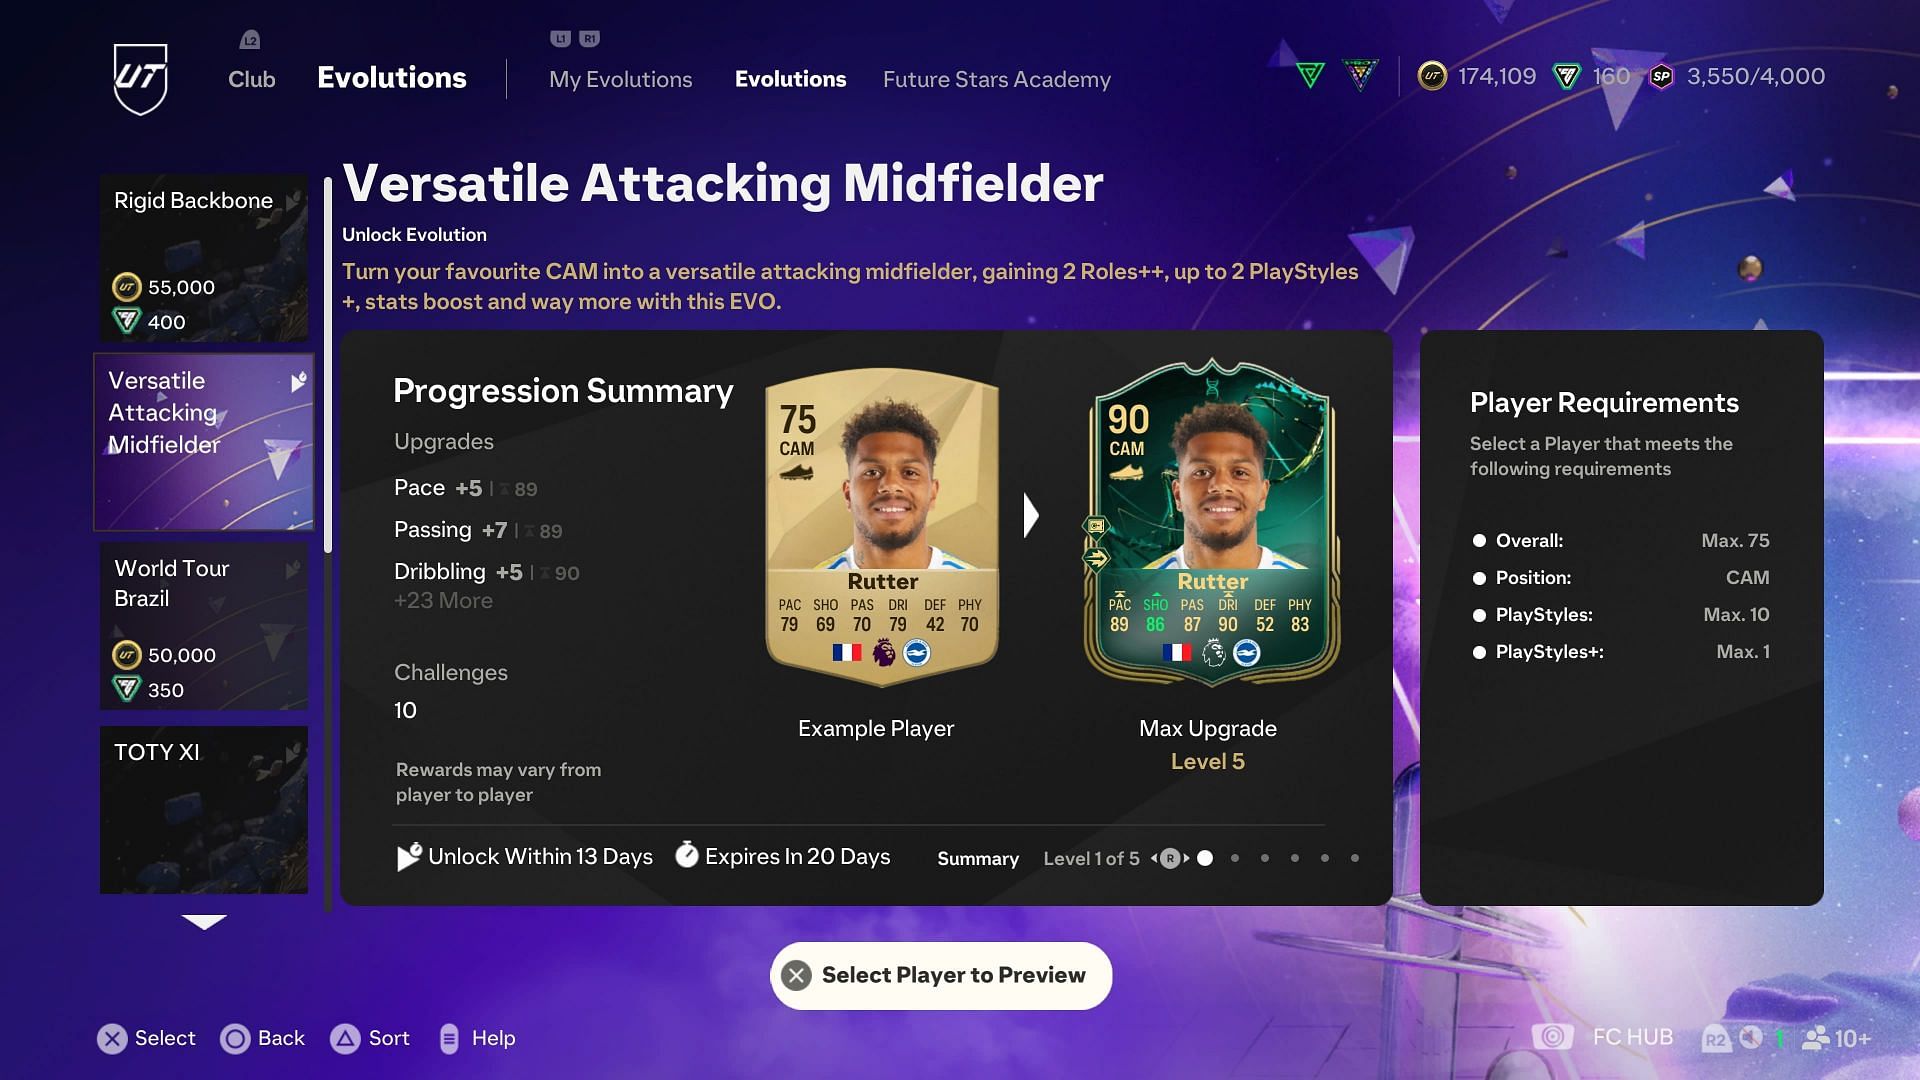This screenshot has height=1080, width=1920.
Task: Click the UT Club icon in top-left
Action: coord(140,78)
